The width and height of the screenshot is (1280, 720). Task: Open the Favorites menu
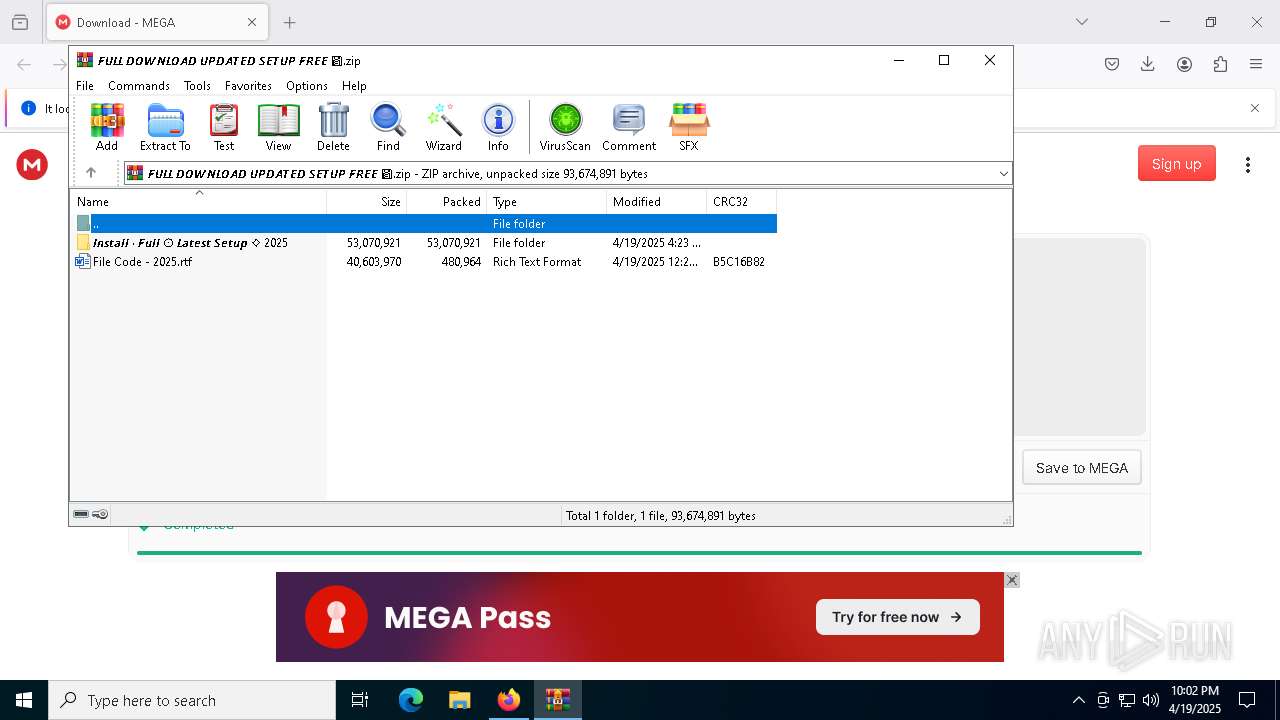click(248, 86)
